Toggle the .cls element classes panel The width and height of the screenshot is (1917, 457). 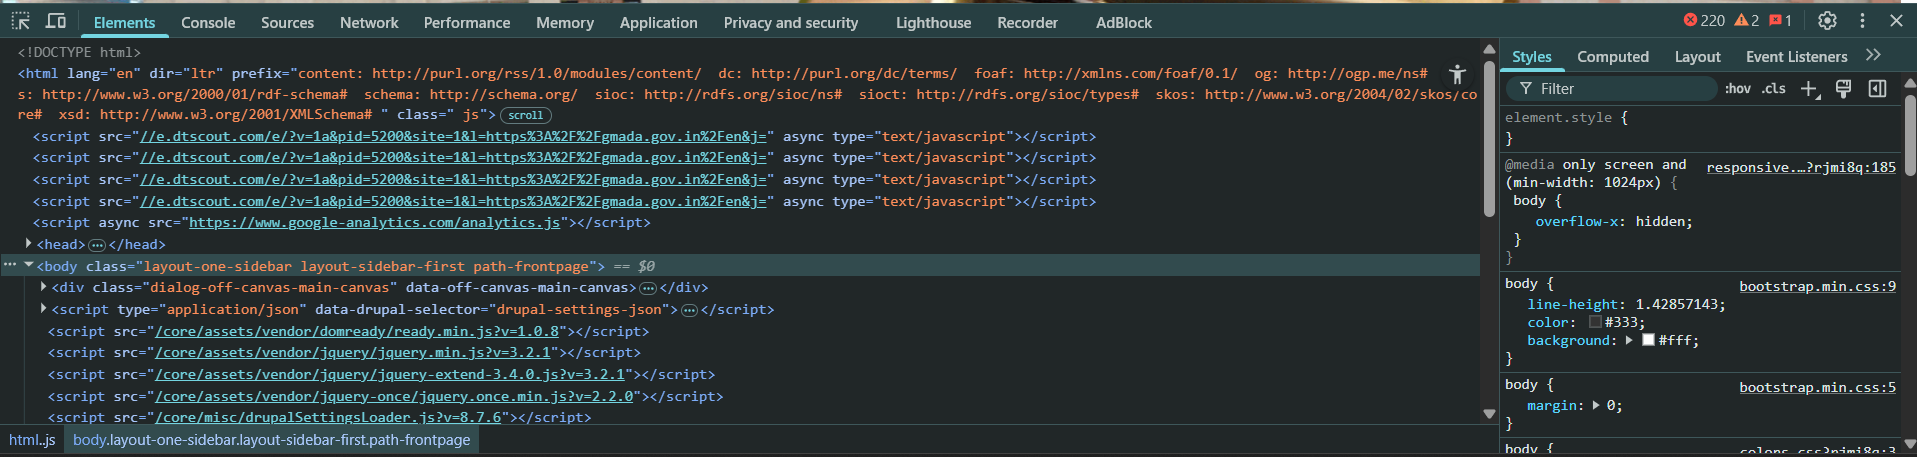coord(1774,89)
